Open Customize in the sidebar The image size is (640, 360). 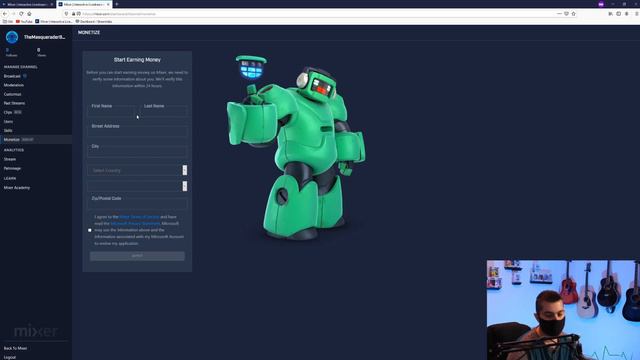(x=13, y=94)
